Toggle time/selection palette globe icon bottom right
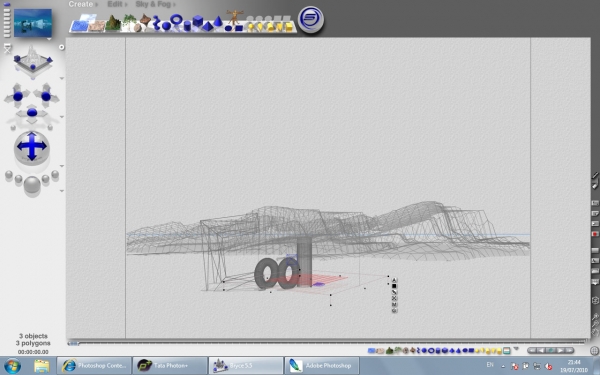The width and height of the screenshot is (600, 375). pos(594,350)
